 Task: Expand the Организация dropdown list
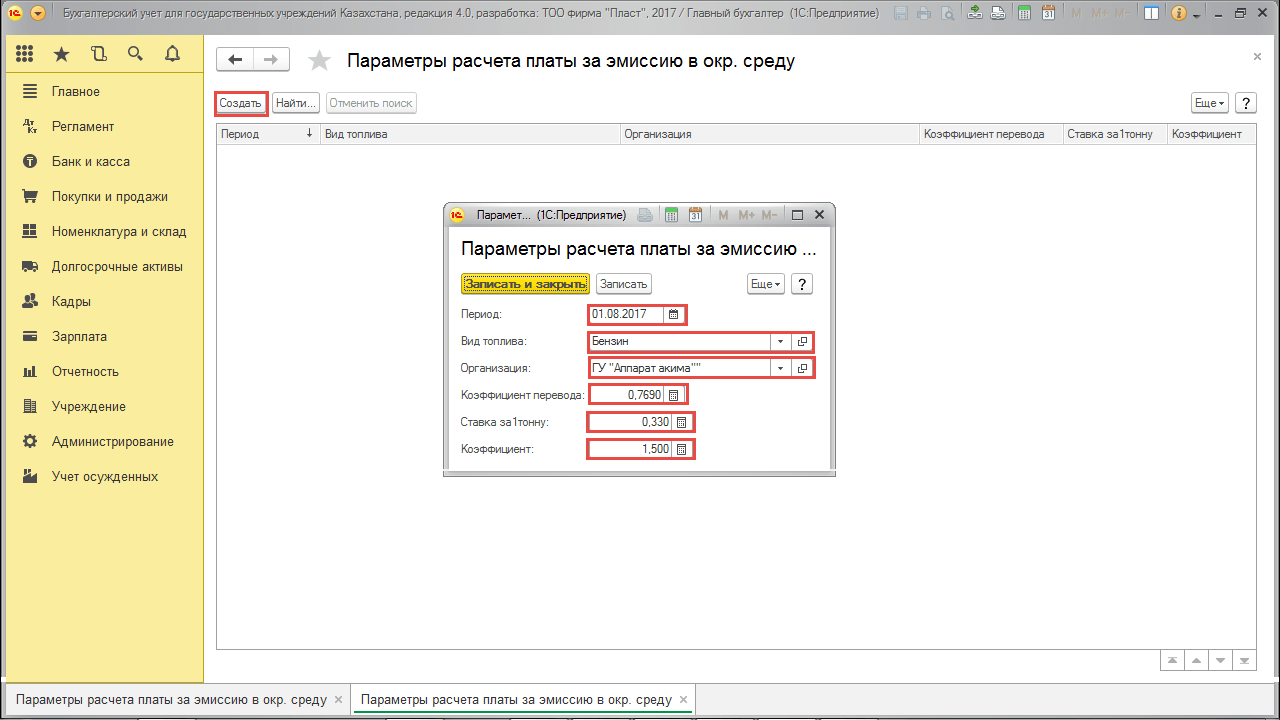pyautogui.click(x=780, y=368)
